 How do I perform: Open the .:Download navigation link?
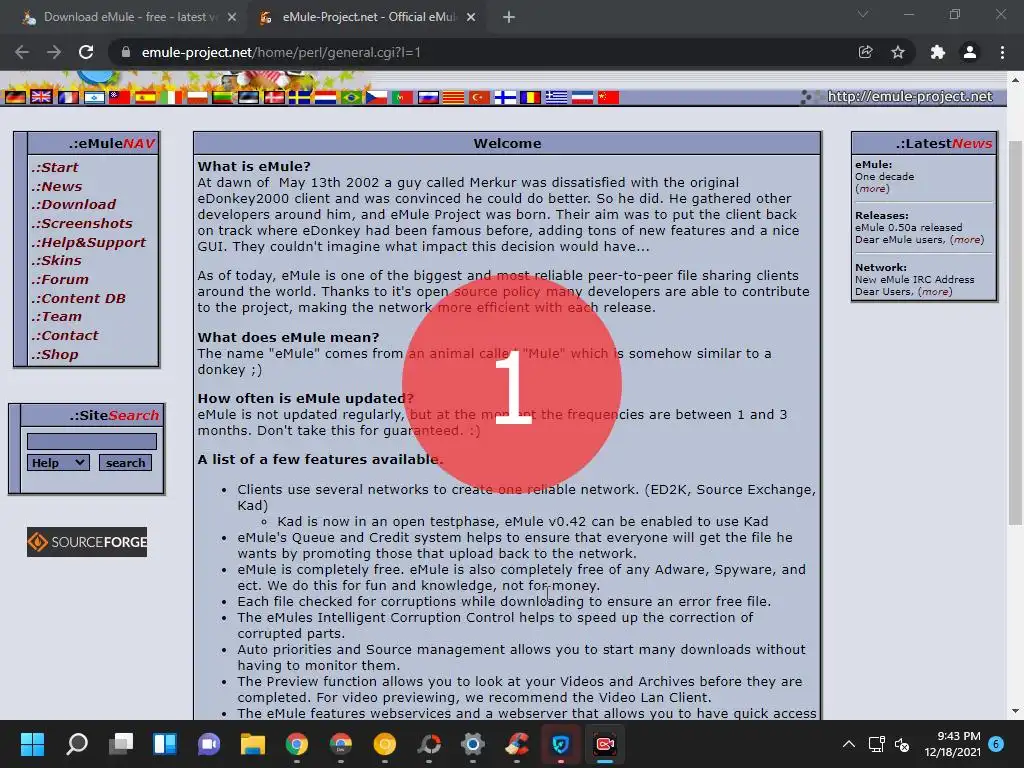(74, 204)
